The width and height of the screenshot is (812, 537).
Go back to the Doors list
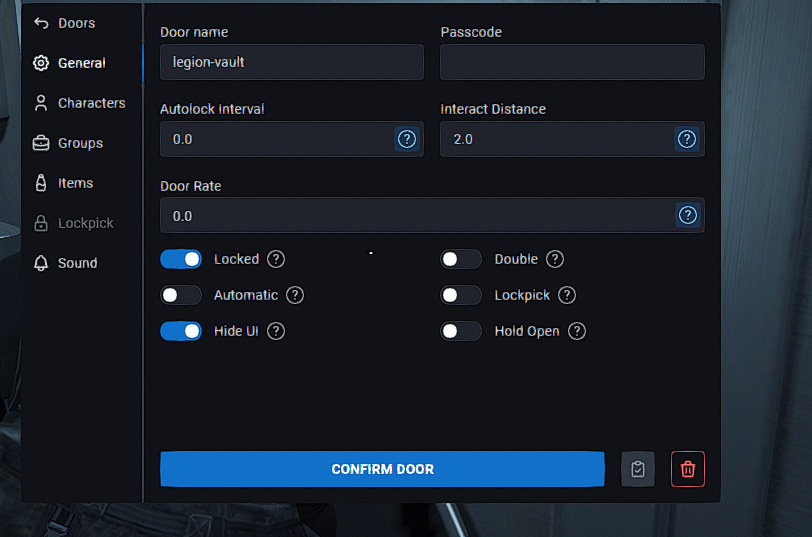click(x=65, y=23)
